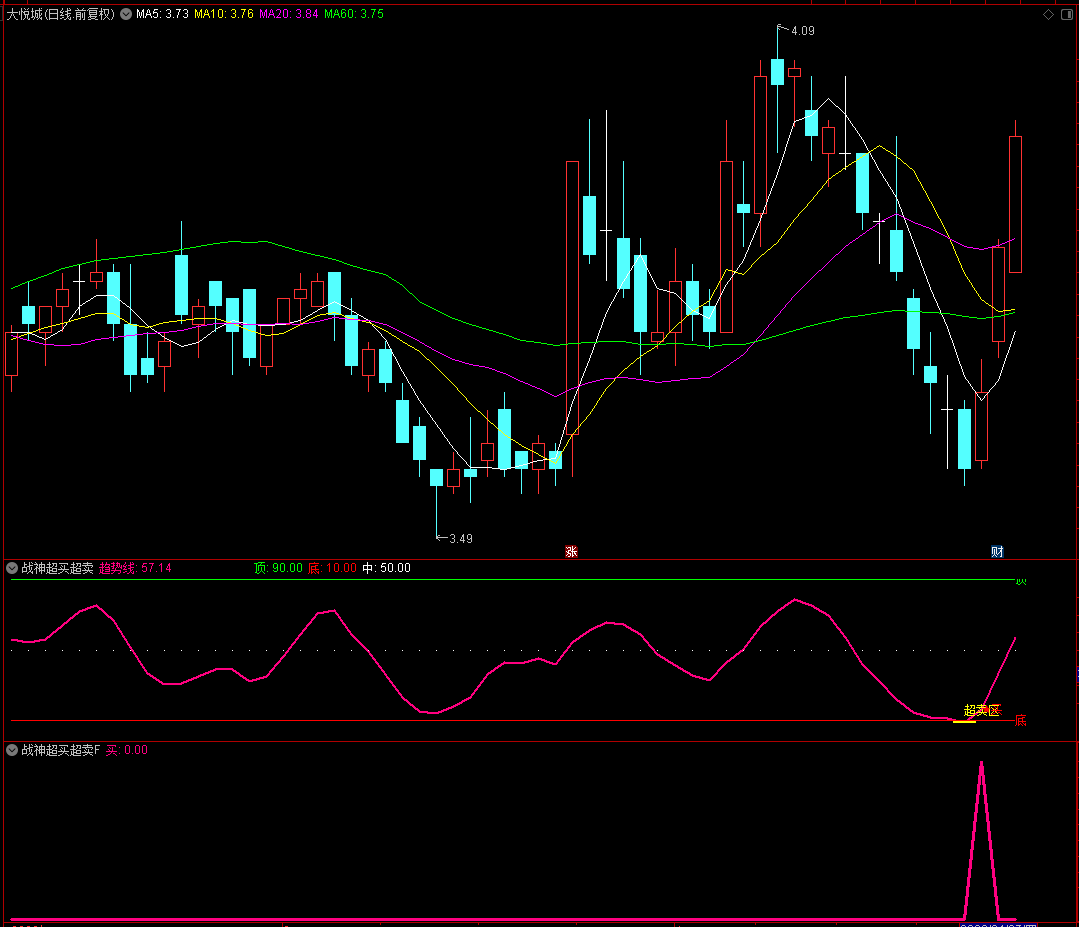Image resolution: width=1079 pixels, height=927 pixels.
Task: Select the 趋势线: 57.14 value
Action: pos(135,568)
